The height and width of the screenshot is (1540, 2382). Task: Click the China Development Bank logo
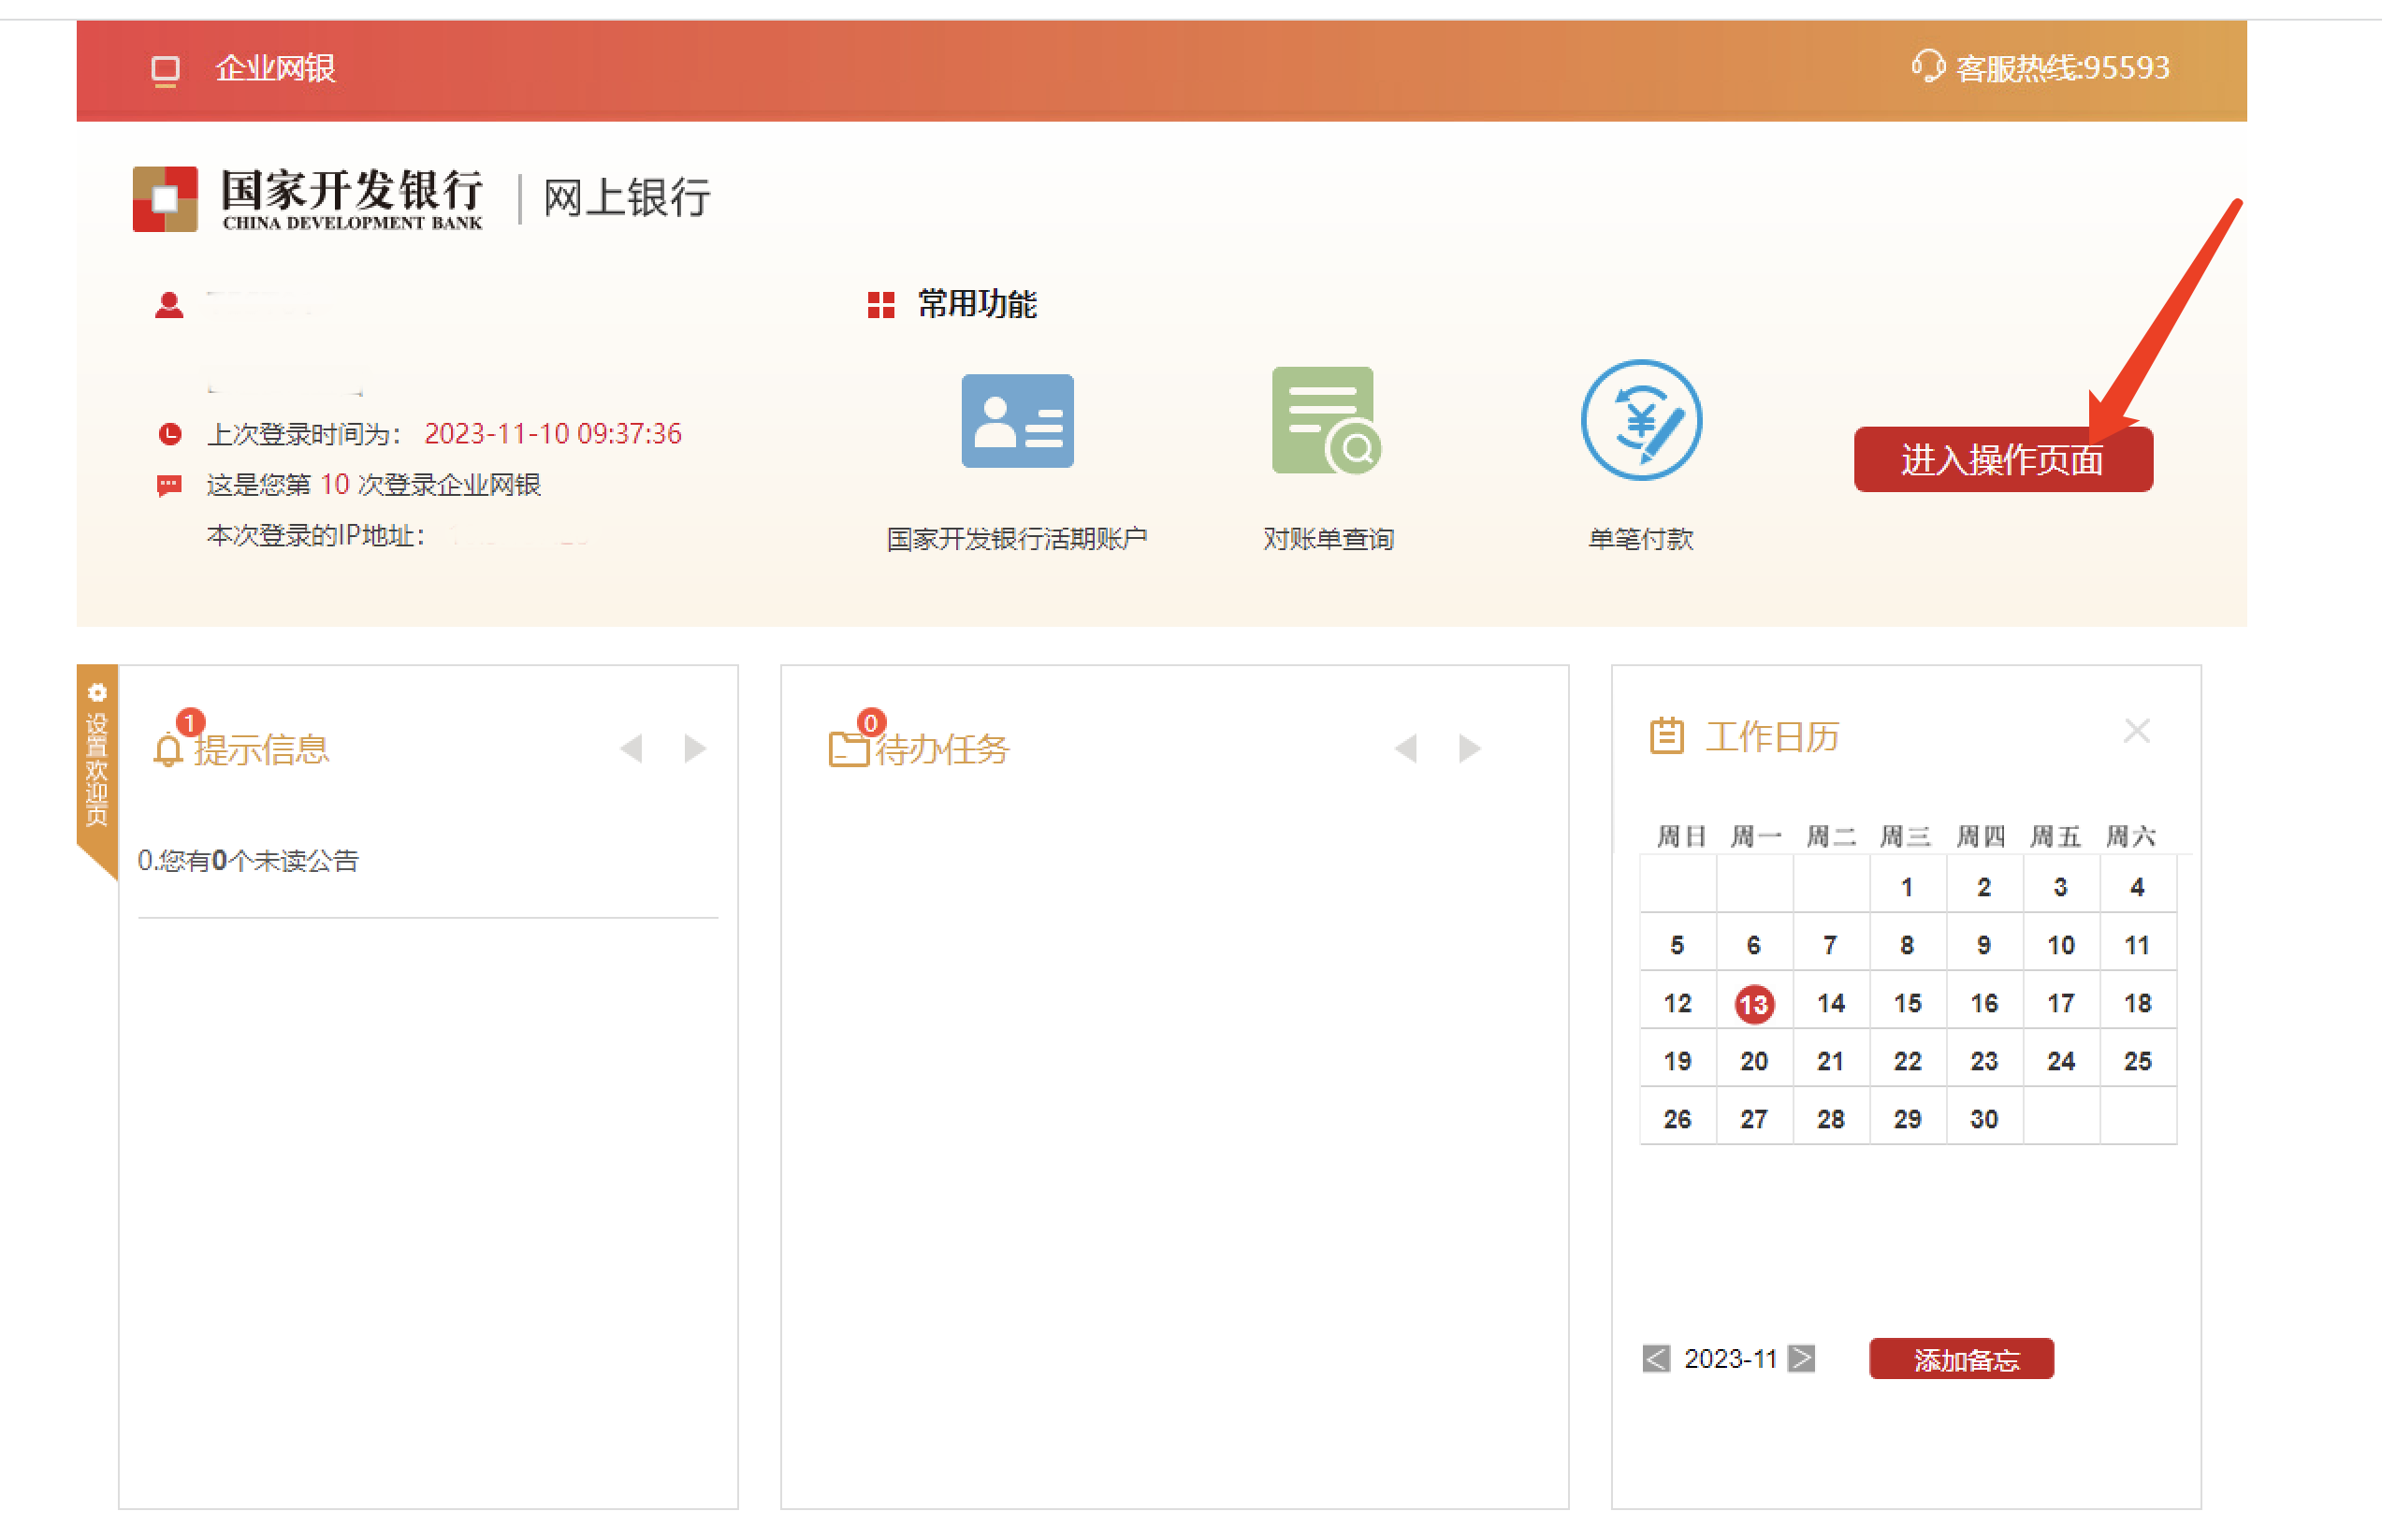(166, 198)
